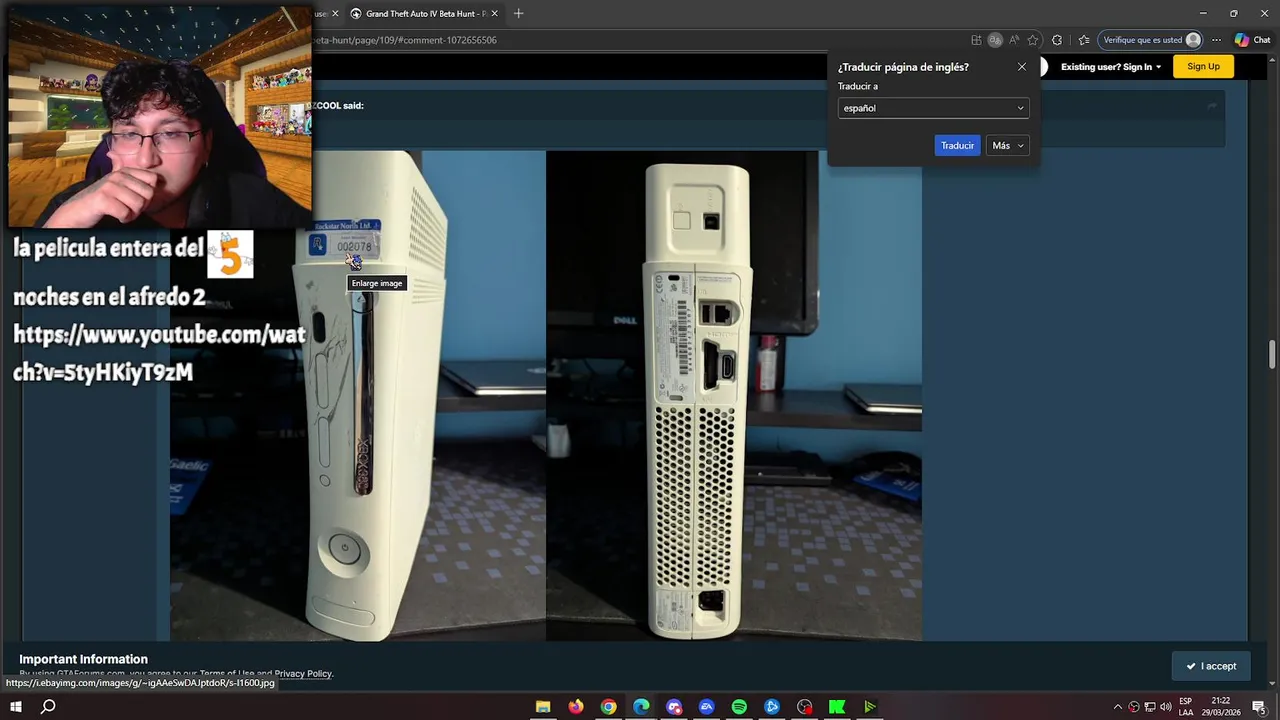Click the Sign Up button
The image size is (1280, 720).
point(1203,67)
